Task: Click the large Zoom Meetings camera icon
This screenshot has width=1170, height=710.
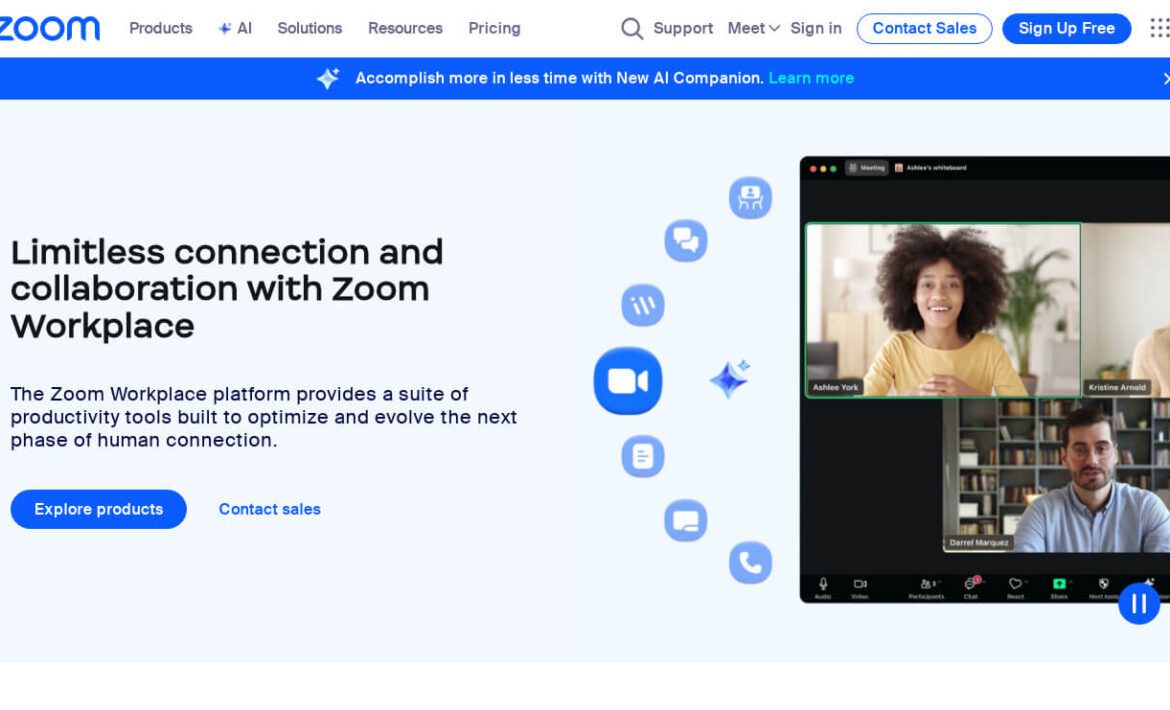Action: (628, 381)
